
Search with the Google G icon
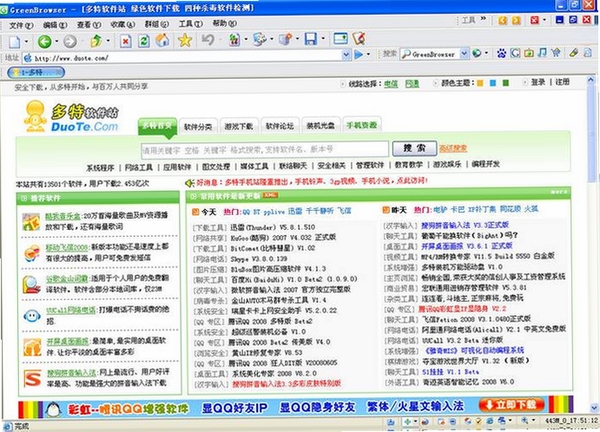coord(515,53)
